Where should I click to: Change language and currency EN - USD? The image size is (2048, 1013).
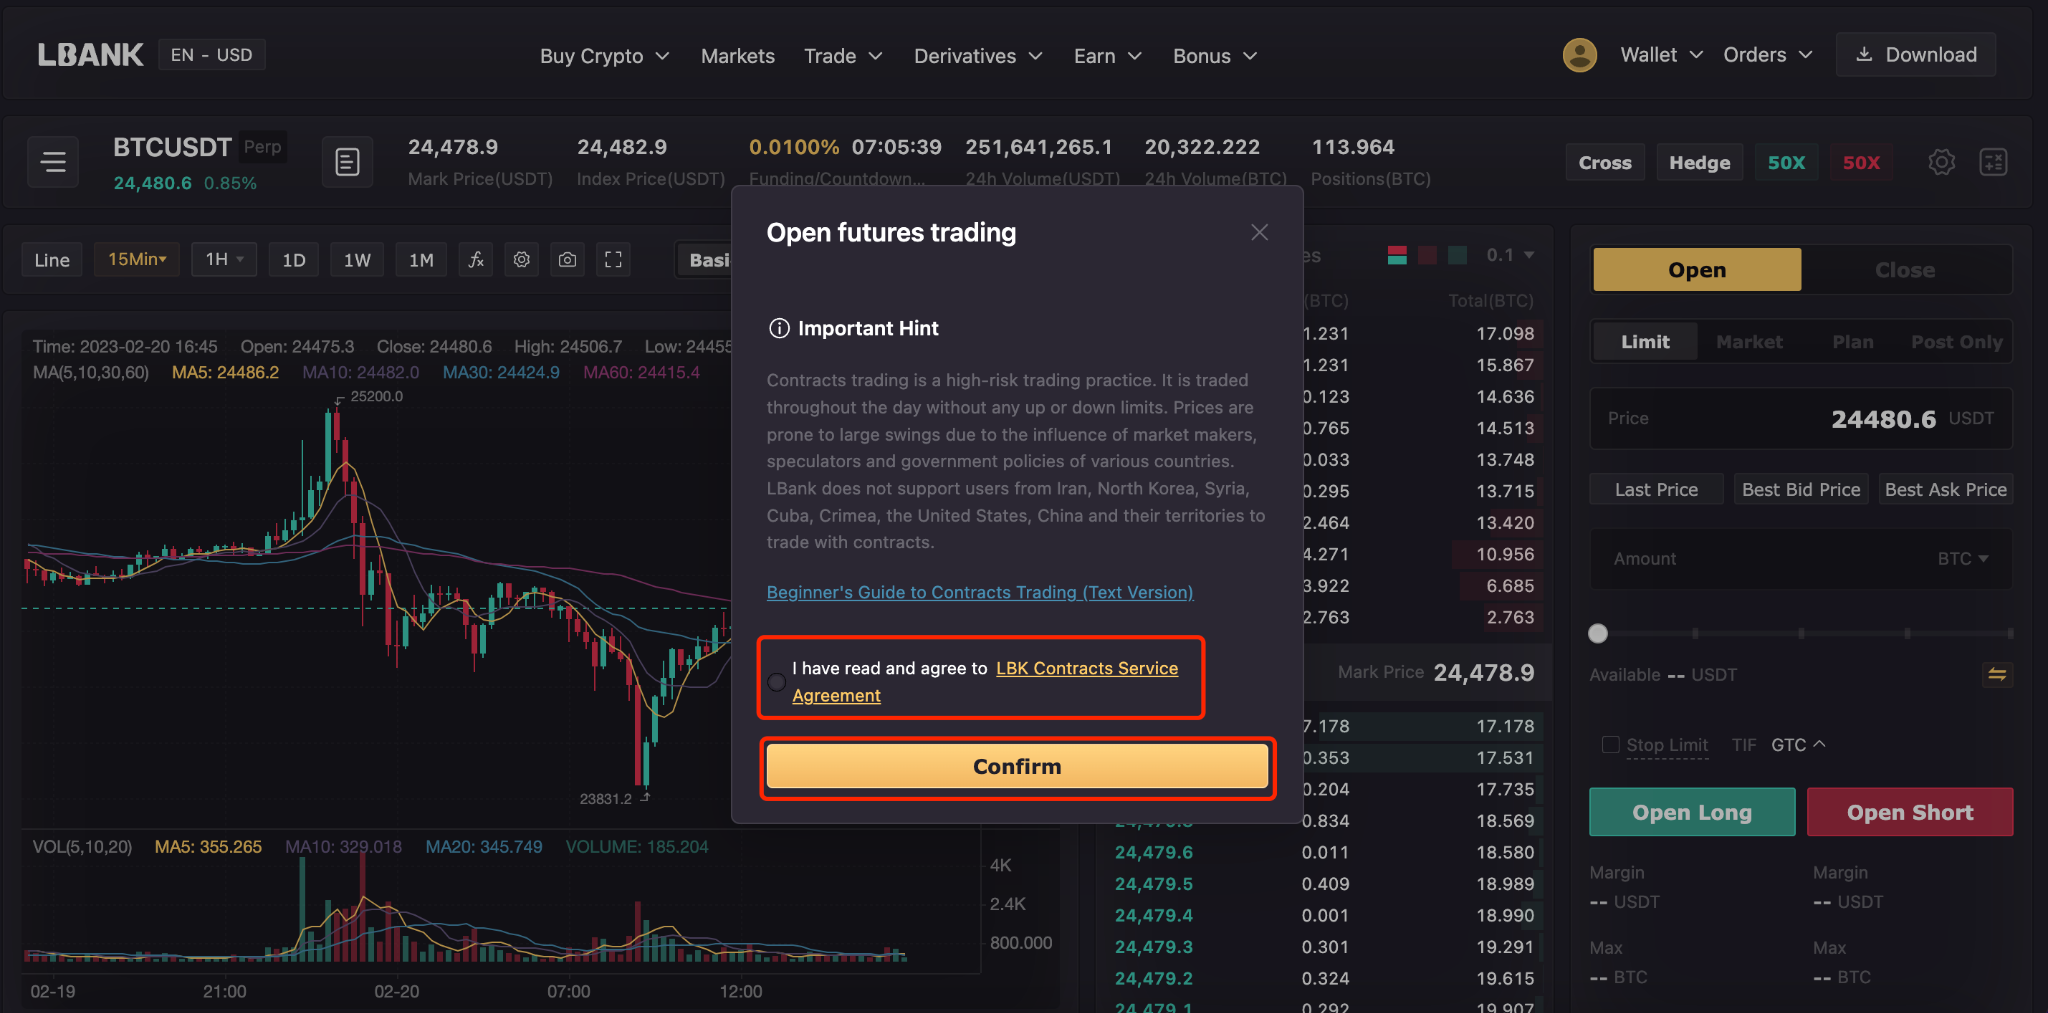point(211,55)
